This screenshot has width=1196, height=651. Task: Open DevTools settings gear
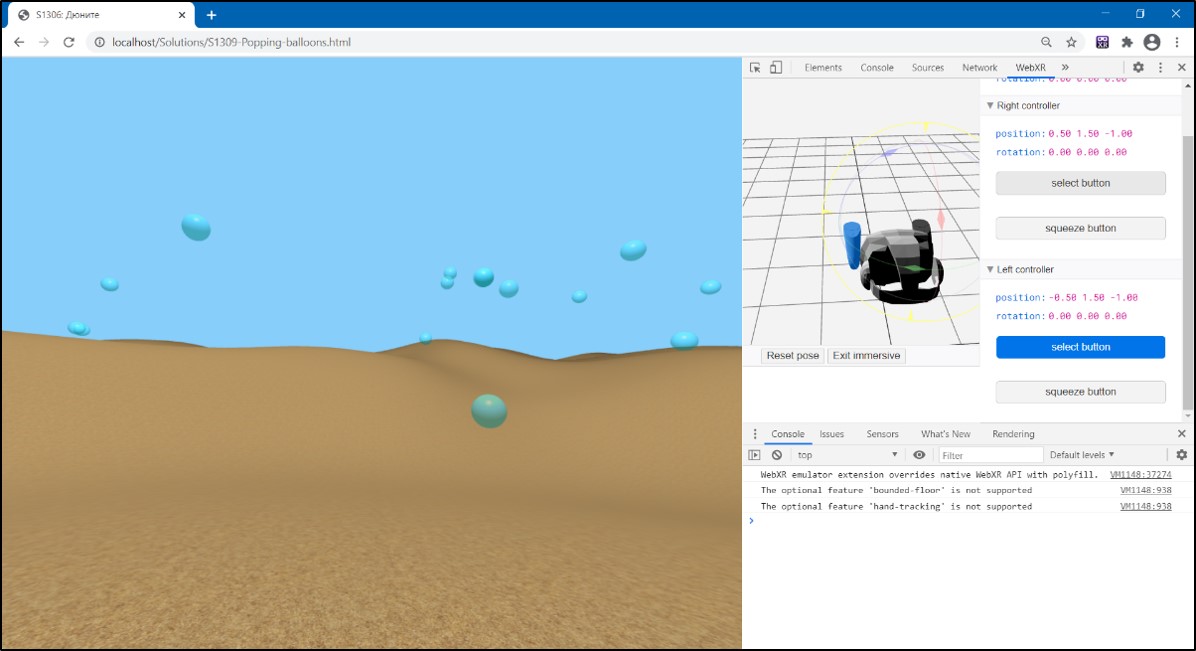[1138, 68]
